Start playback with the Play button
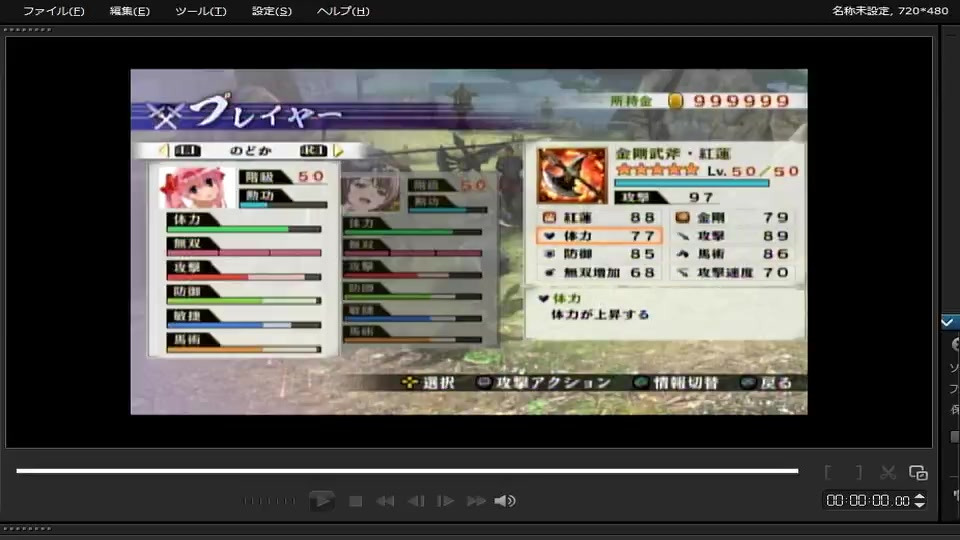Viewport: 960px width, 540px height. tap(321, 501)
